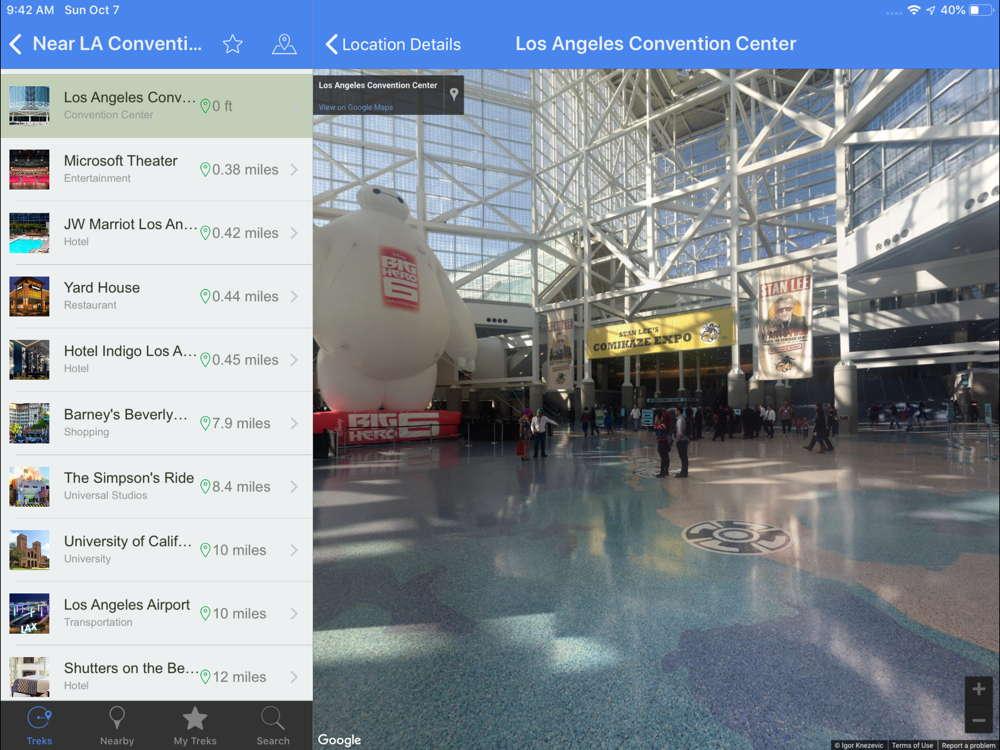Select Yard House thumbnail
The image size is (1000, 750).
tap(29, 297)
